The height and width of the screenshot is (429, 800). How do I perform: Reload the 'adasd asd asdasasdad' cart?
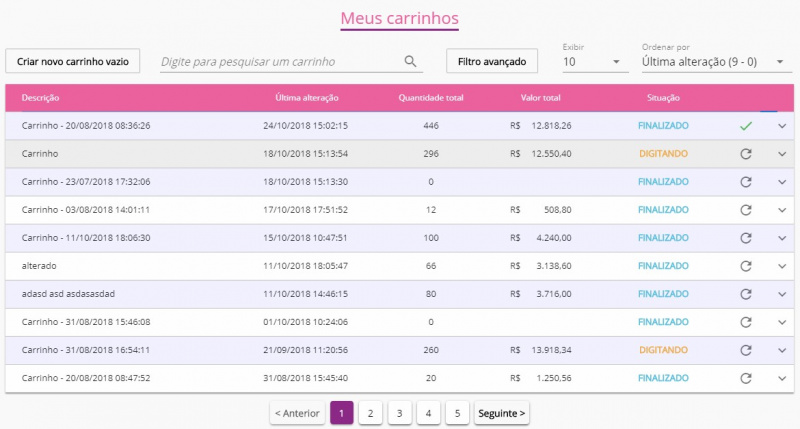[746, 294]
